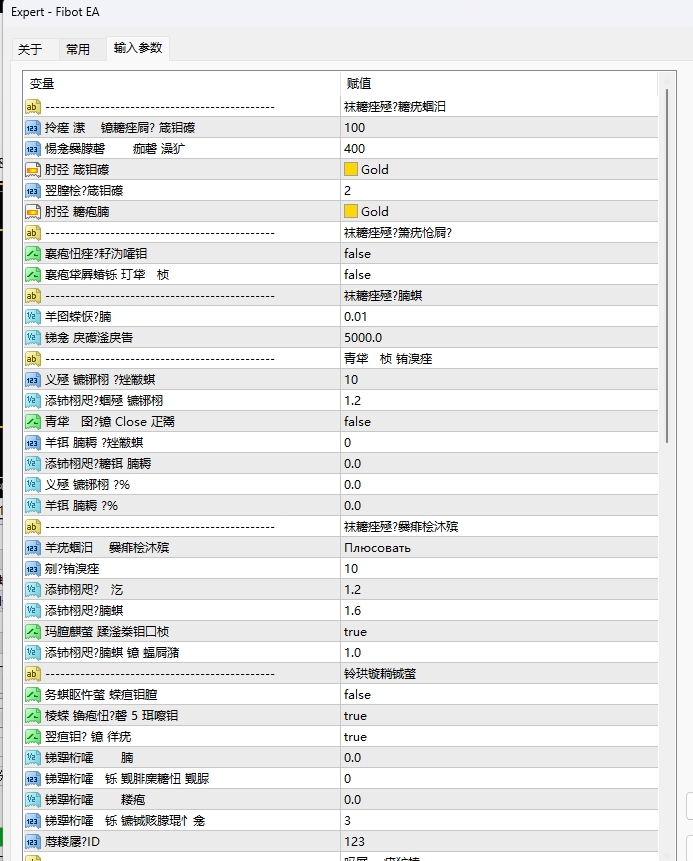The width and height of the screenshot is (693, 861).
Task: Open the true value in the row containing '5'
Action: tap(499, 716)
